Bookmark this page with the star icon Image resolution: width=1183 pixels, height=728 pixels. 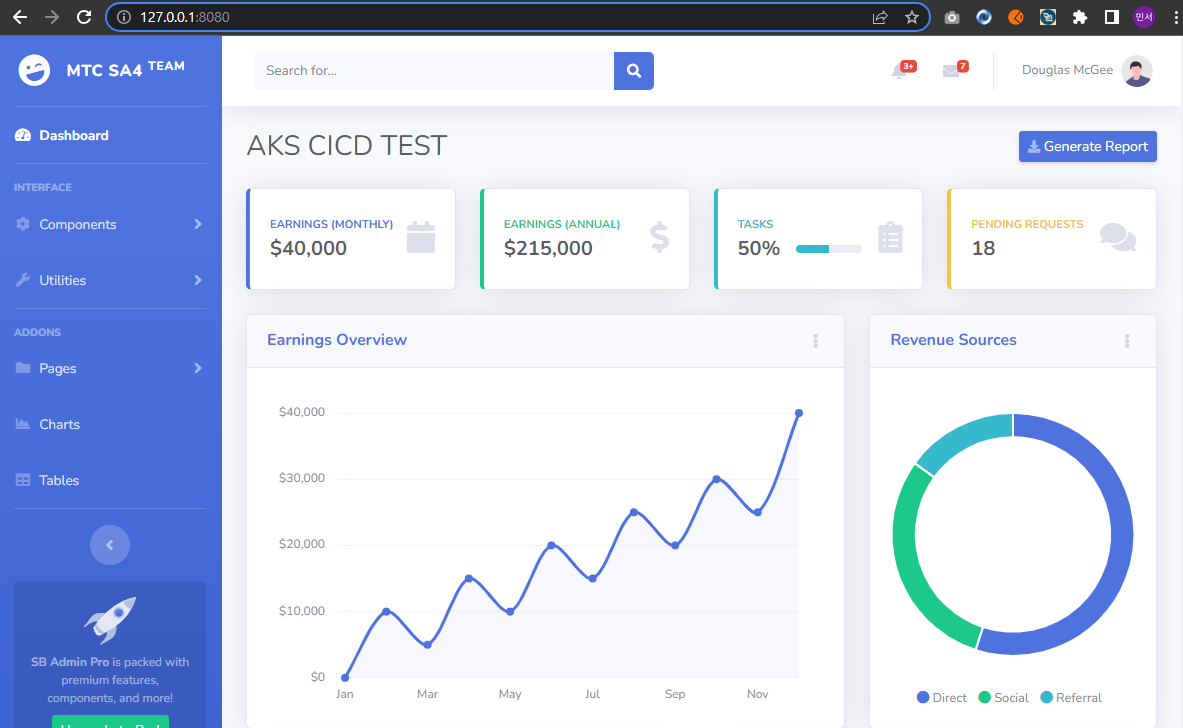[911, 17]
